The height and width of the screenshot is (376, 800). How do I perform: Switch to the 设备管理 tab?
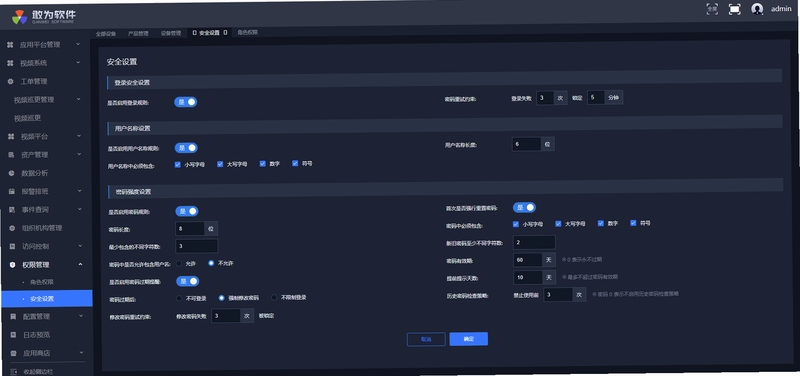pyautogui.click(x=171, y=33)
